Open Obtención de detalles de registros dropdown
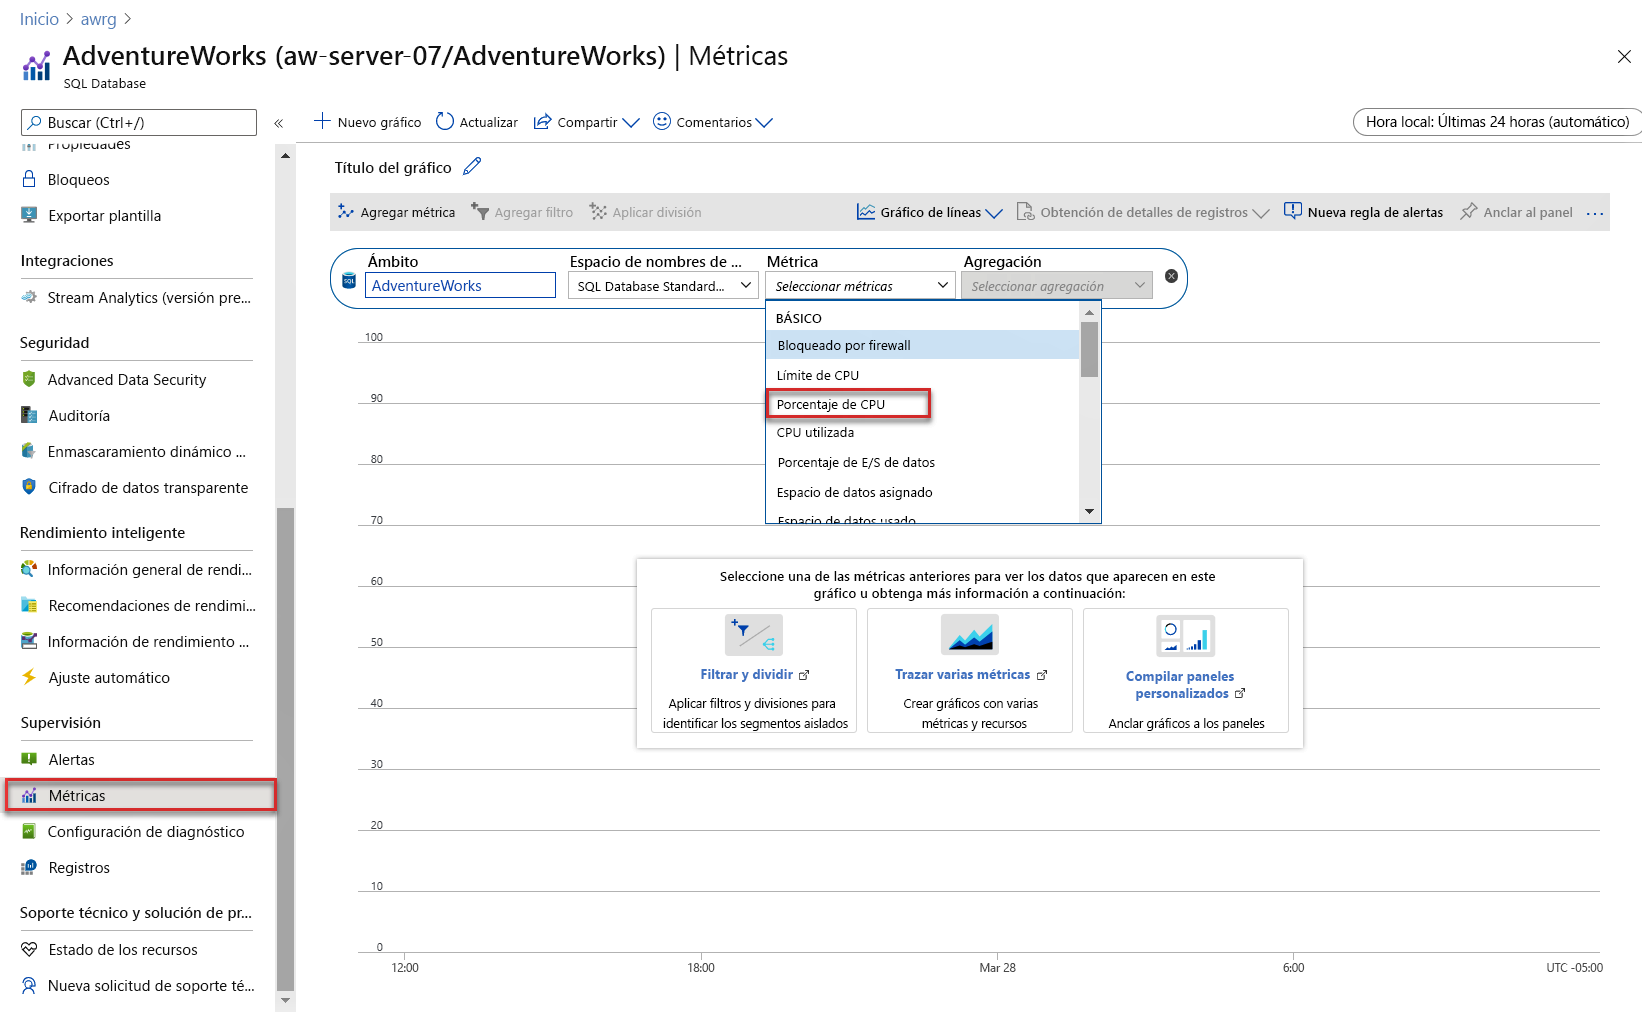Screen dimensions: 1642x1012 pos(1143,212)
